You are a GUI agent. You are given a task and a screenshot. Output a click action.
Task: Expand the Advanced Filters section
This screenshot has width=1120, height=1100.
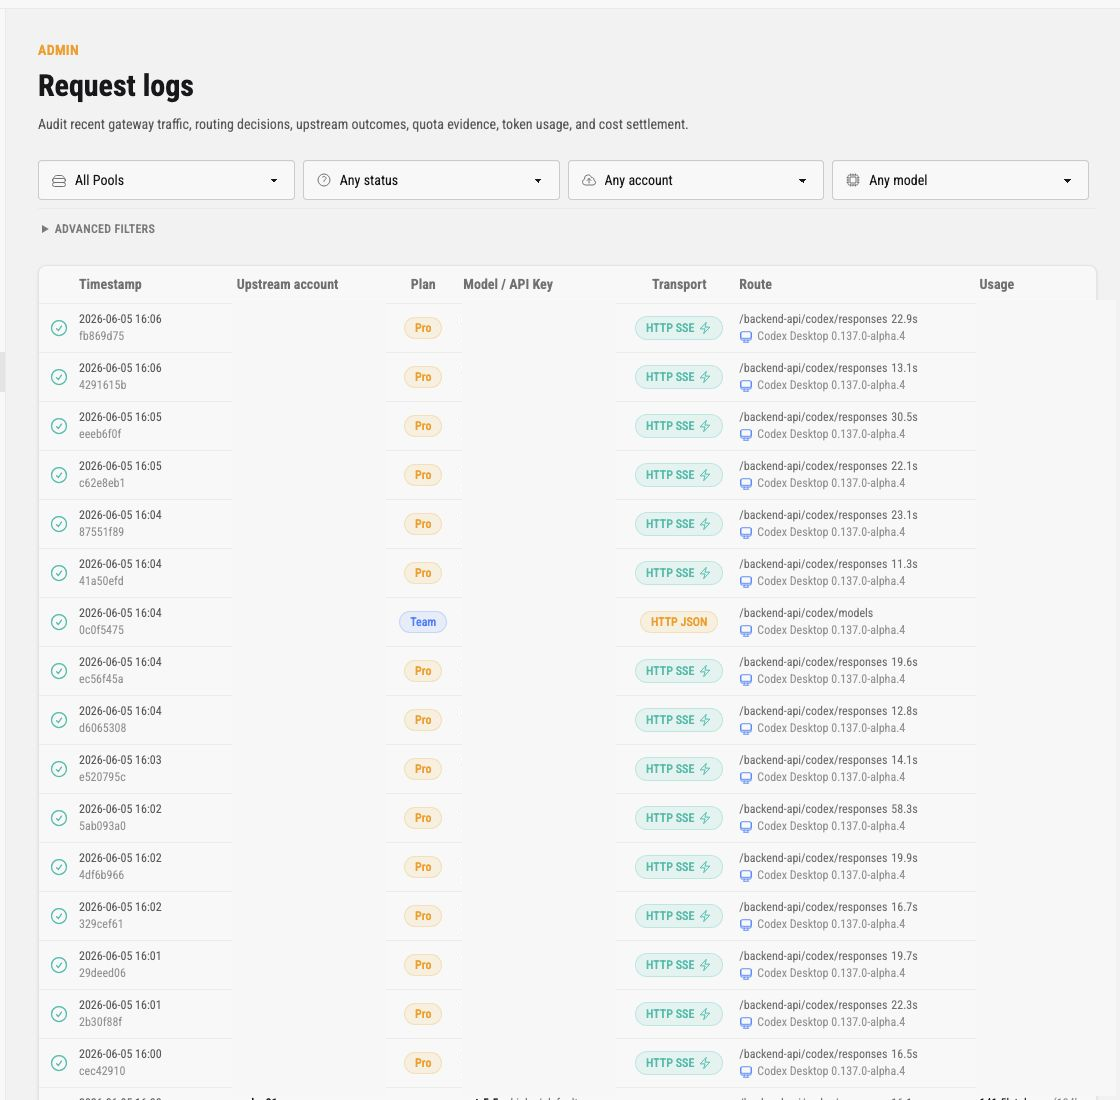point(98,229)
